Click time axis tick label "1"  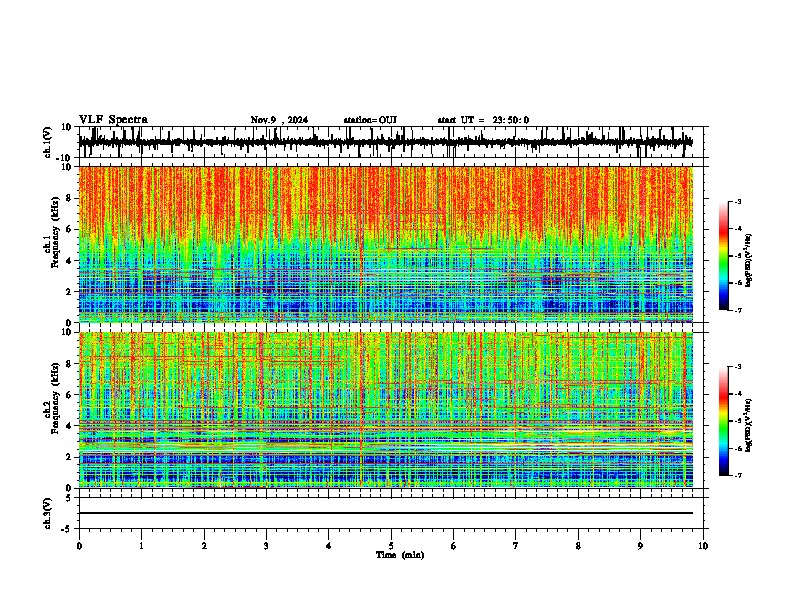pos(141,546)
